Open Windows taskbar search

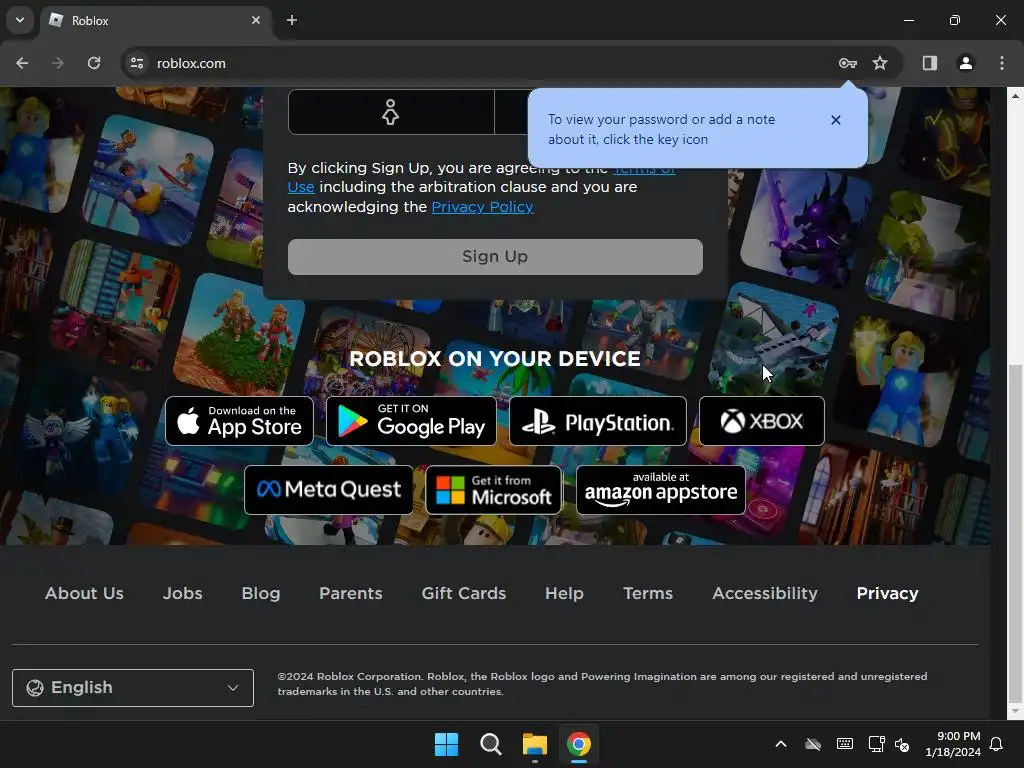pyautogui.click(x=490, y=744)
